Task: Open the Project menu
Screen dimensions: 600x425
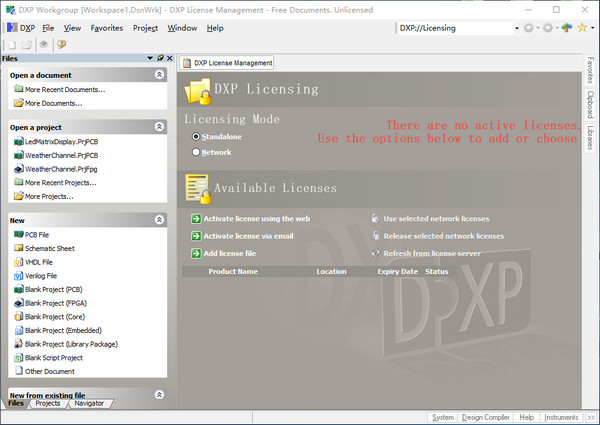Action: coord(145,28)
